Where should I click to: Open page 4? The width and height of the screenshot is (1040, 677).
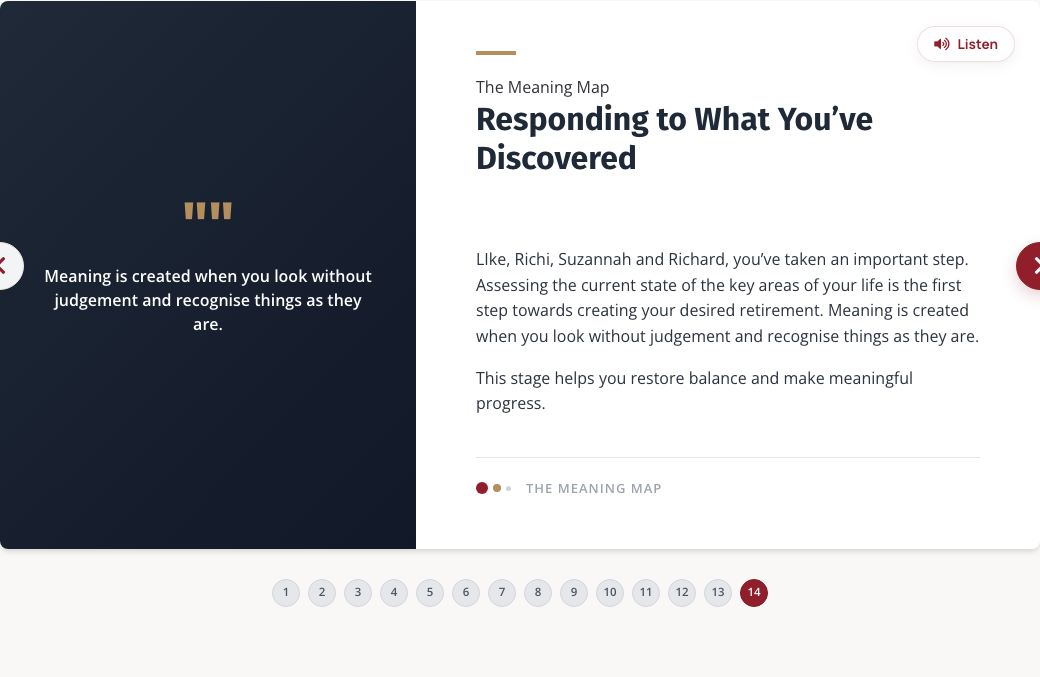pyautogui.click(x=394, y=592)
